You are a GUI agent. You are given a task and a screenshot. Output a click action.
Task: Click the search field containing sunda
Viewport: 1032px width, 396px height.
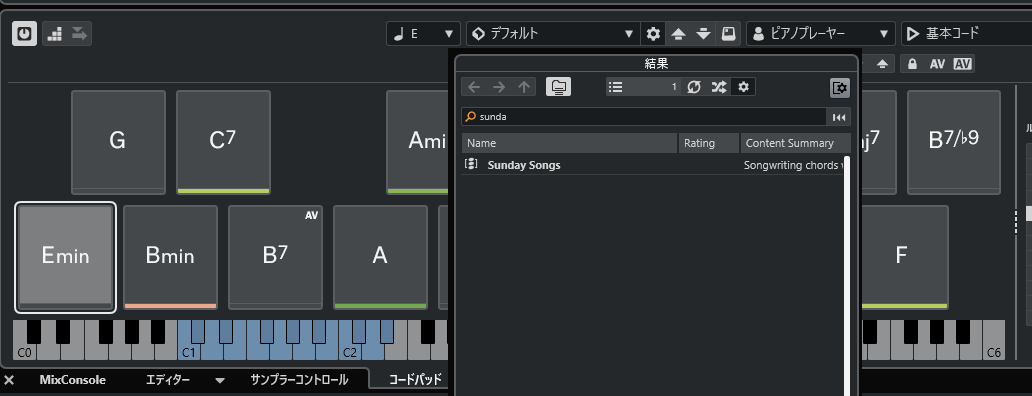[644, 117]
